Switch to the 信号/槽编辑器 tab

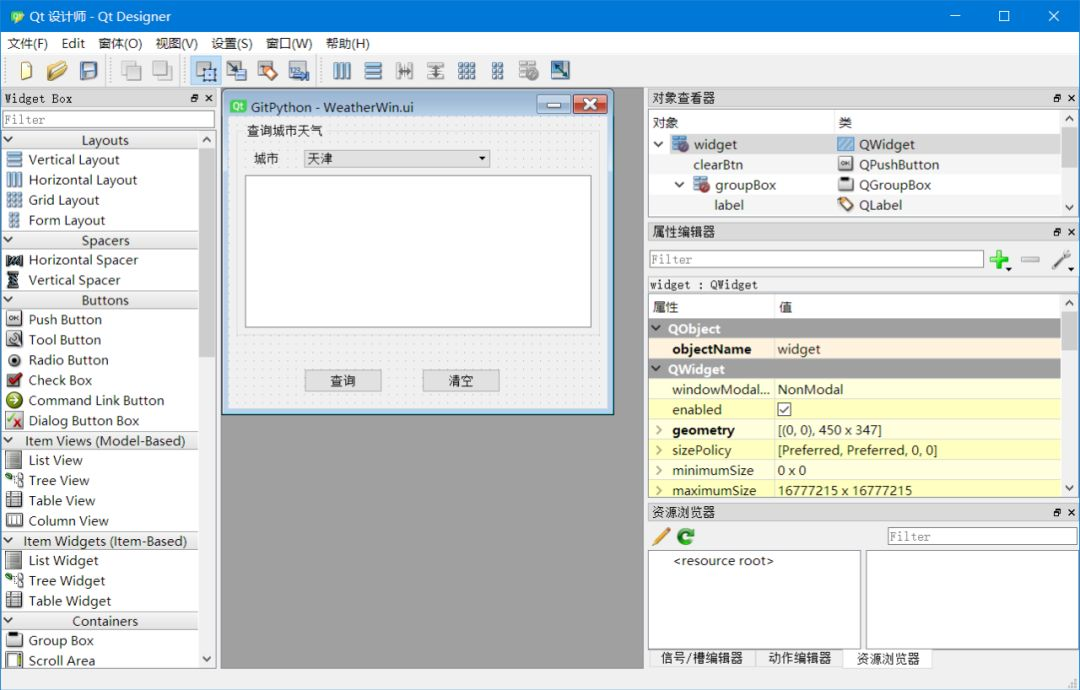(x=702, y=658)
